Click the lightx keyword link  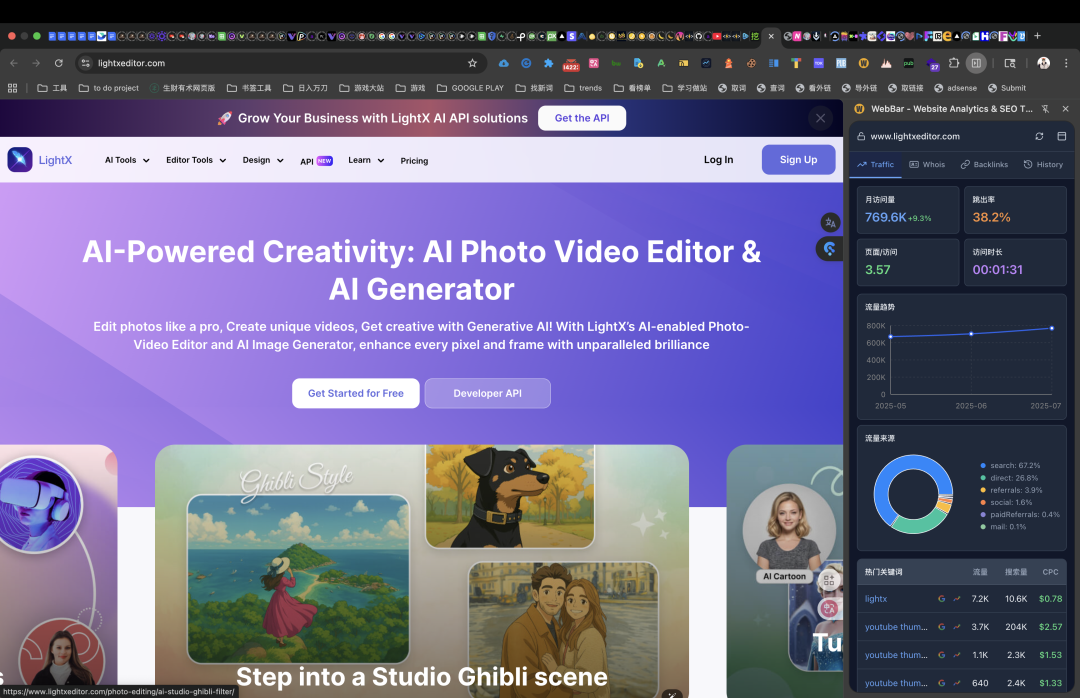[x=875, y=599]
